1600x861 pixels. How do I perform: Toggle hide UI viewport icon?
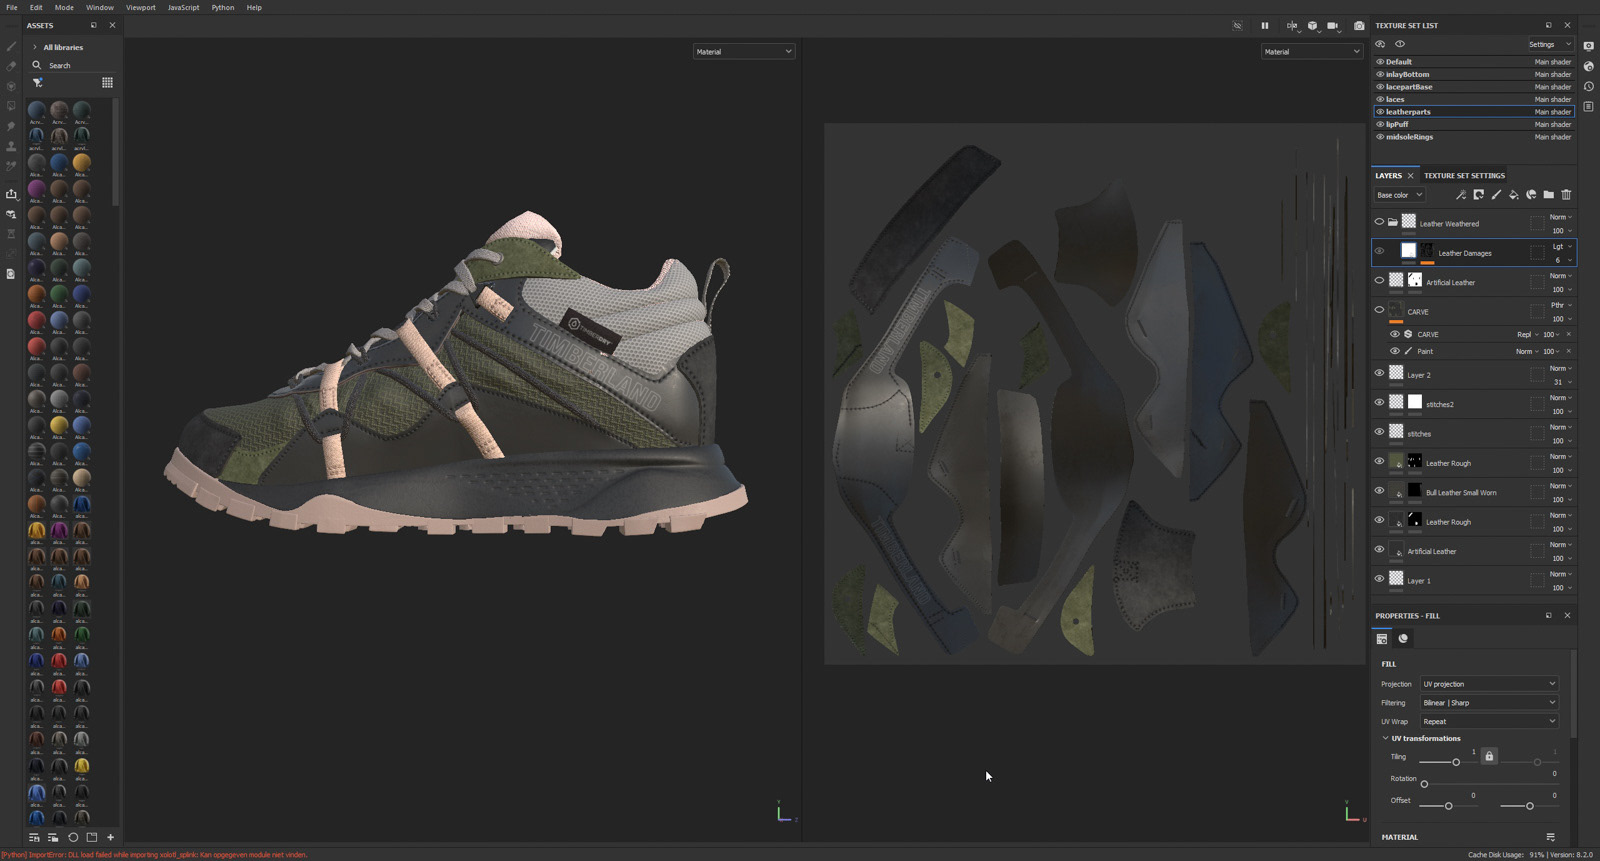pos(1237,26)
